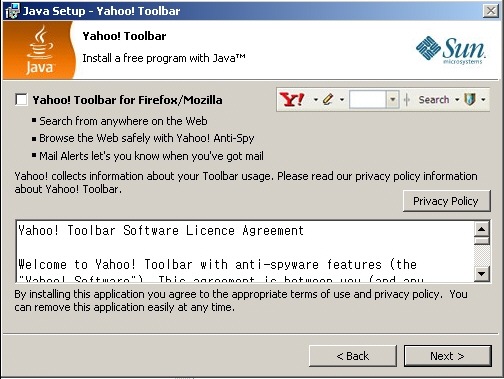
Task: Open the Privacy Policy button
Action: point(447,201)
